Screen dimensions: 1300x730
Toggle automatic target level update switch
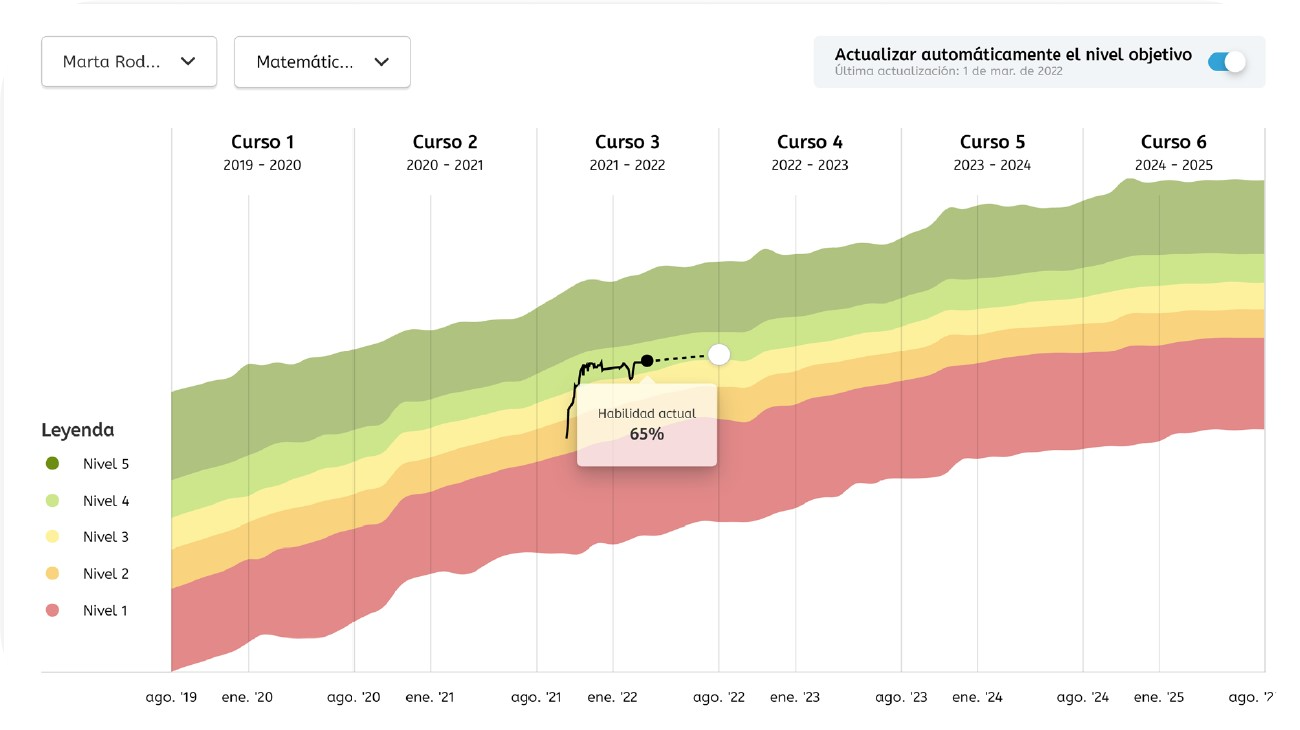click(1226, 61)
